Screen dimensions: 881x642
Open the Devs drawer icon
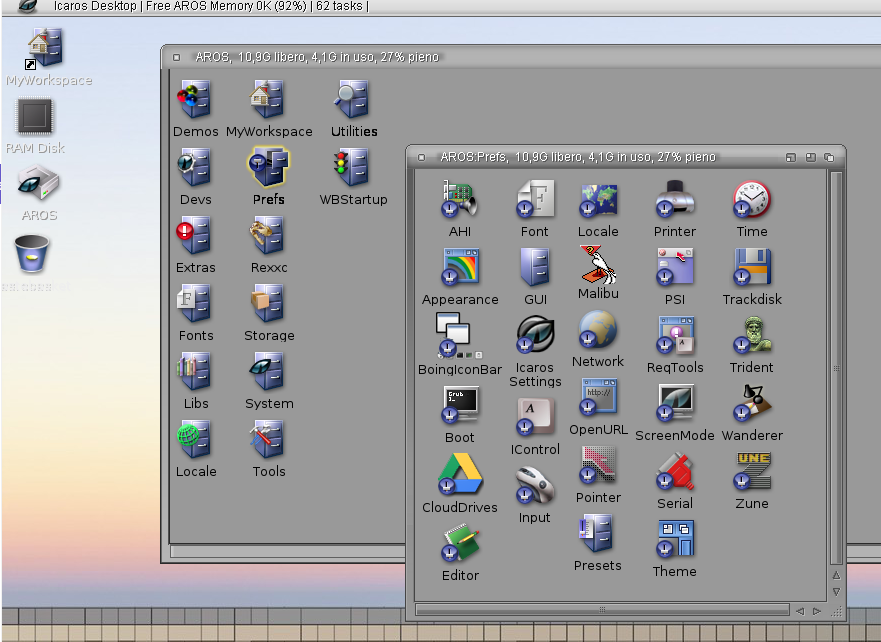point(194,167)
